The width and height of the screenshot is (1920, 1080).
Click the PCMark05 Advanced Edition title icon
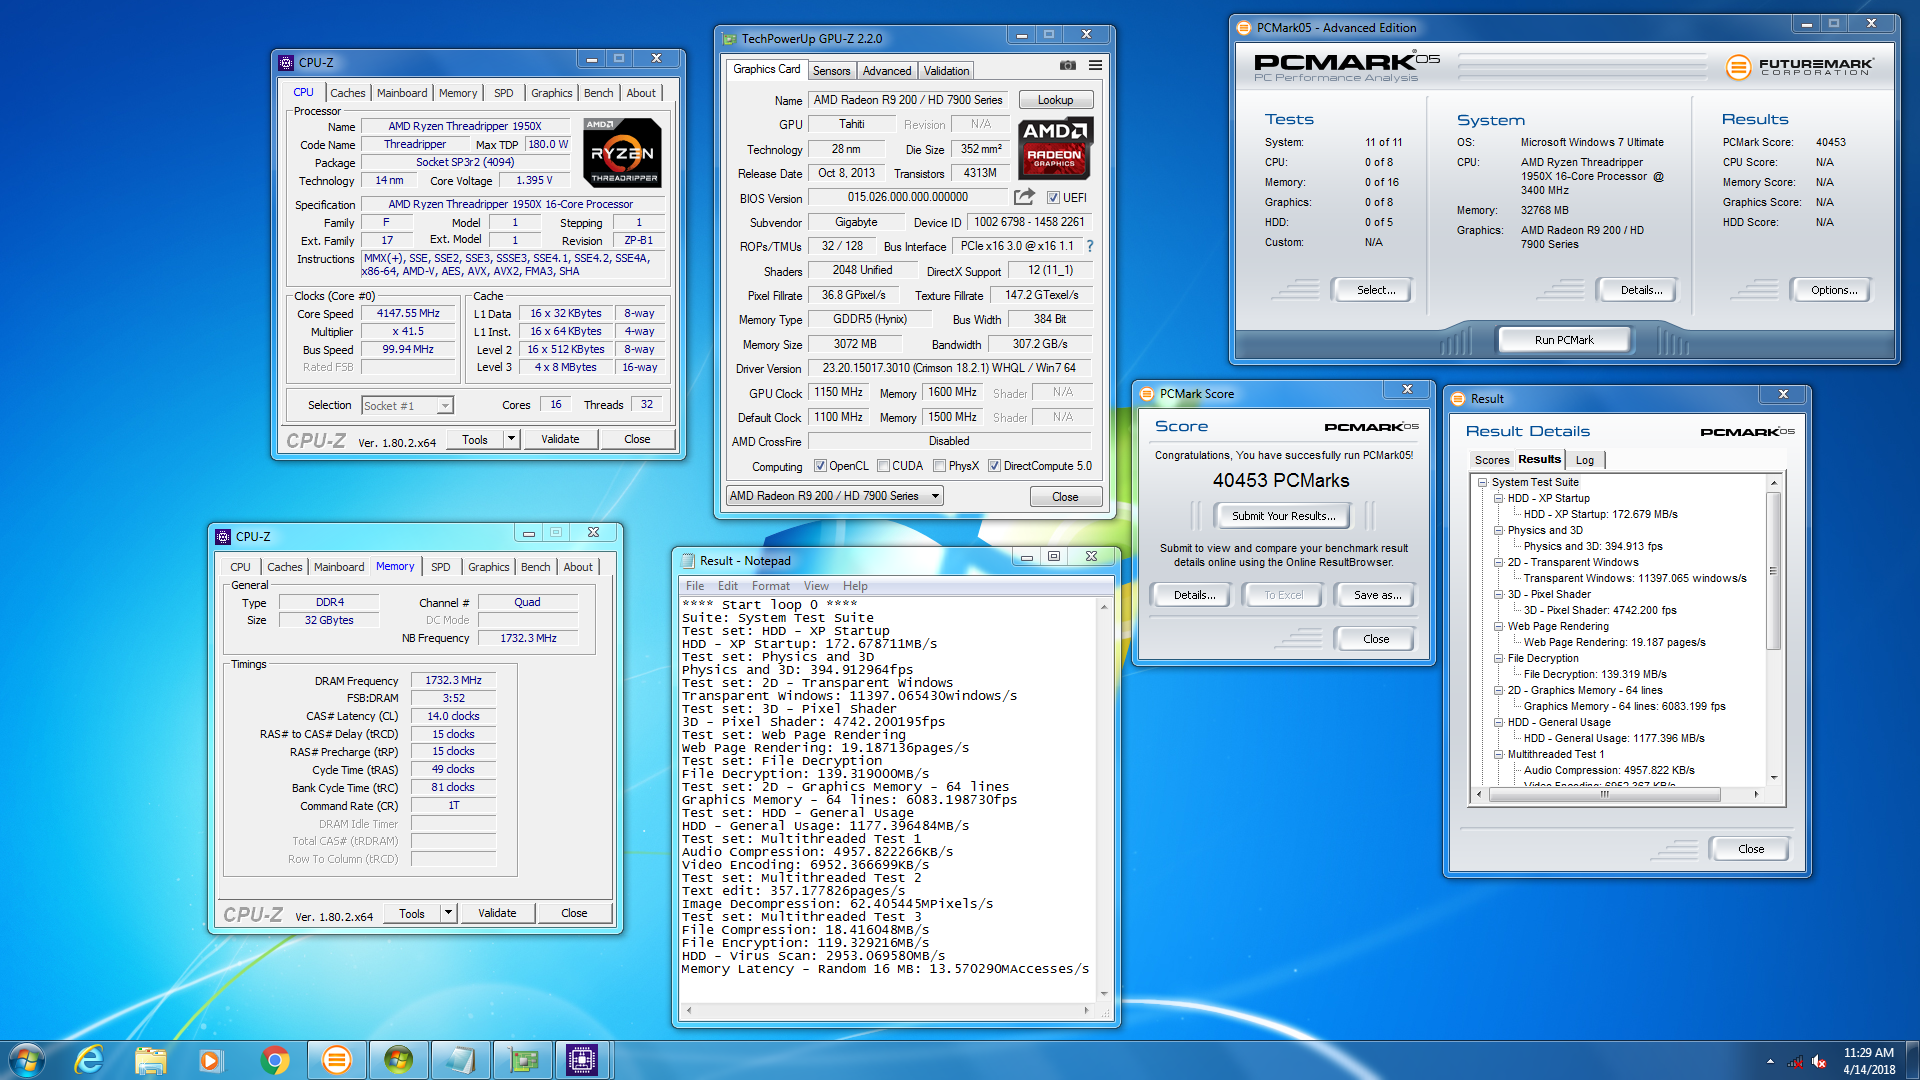click(1244, 28)
